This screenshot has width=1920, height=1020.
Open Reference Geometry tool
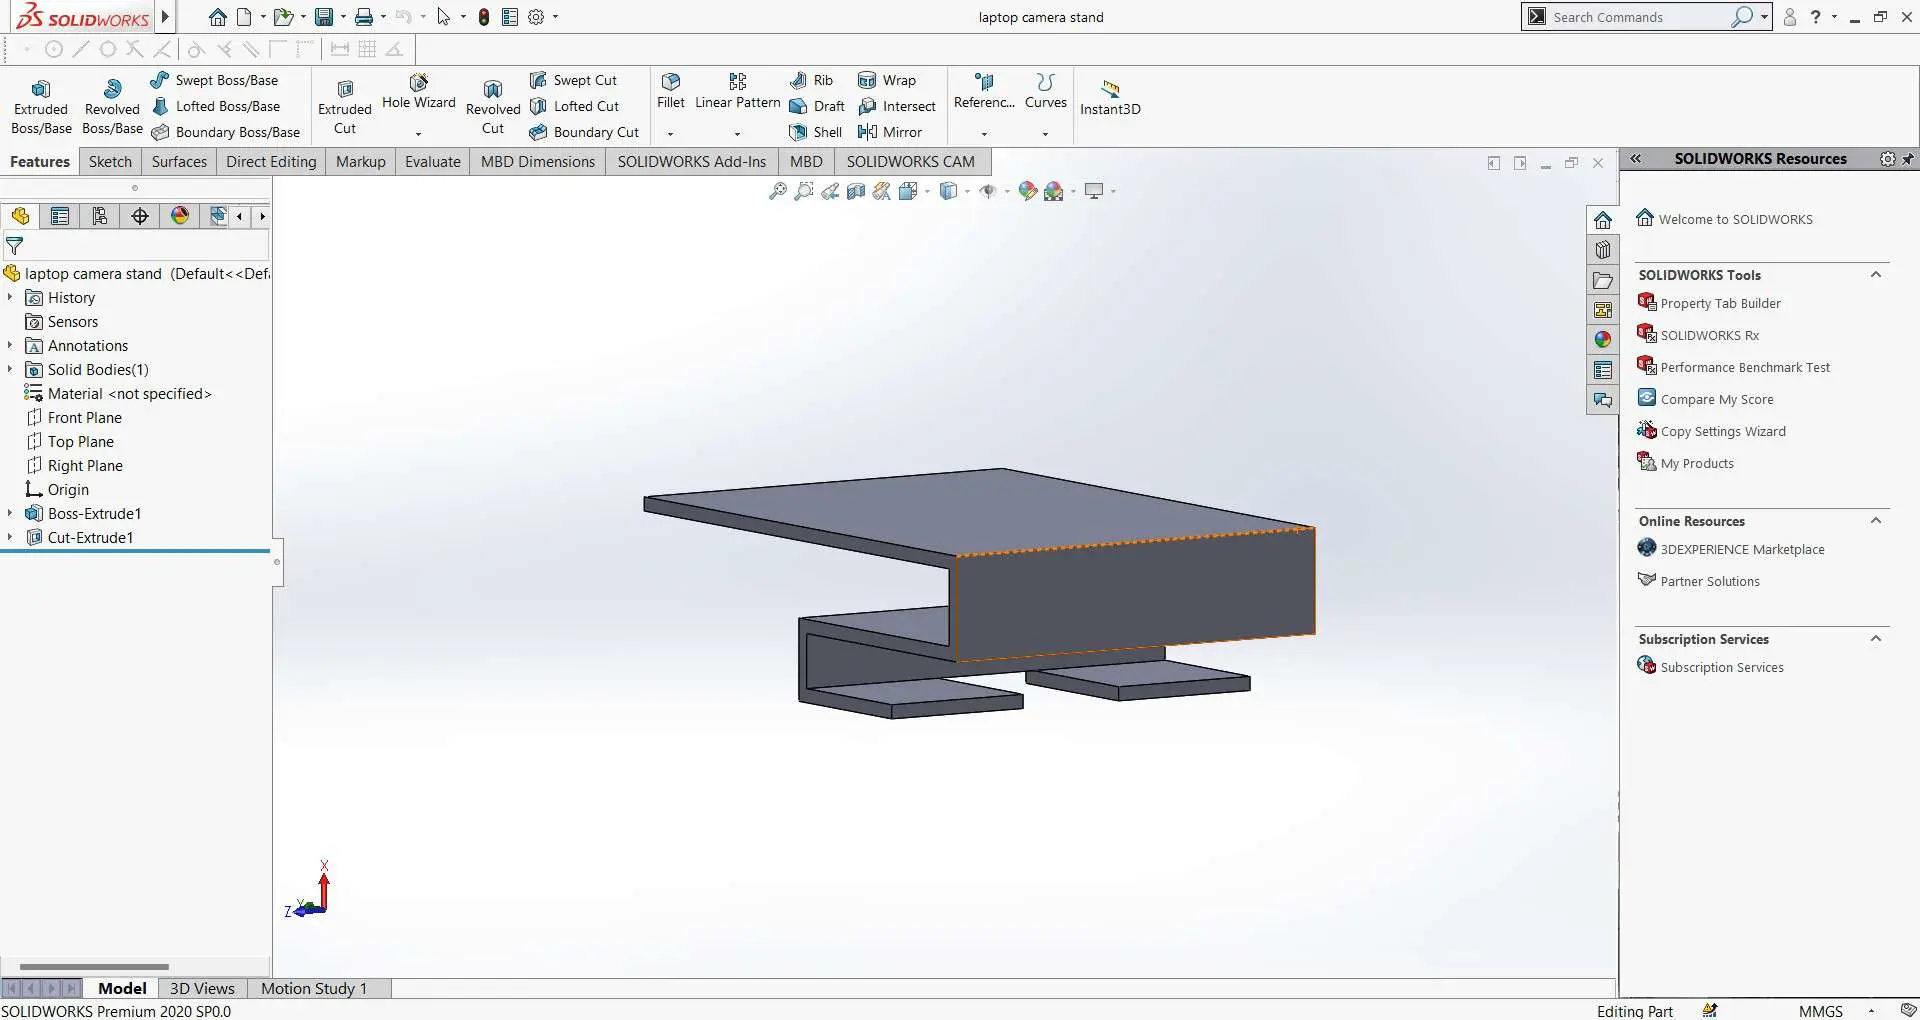(x=984, y=91)
